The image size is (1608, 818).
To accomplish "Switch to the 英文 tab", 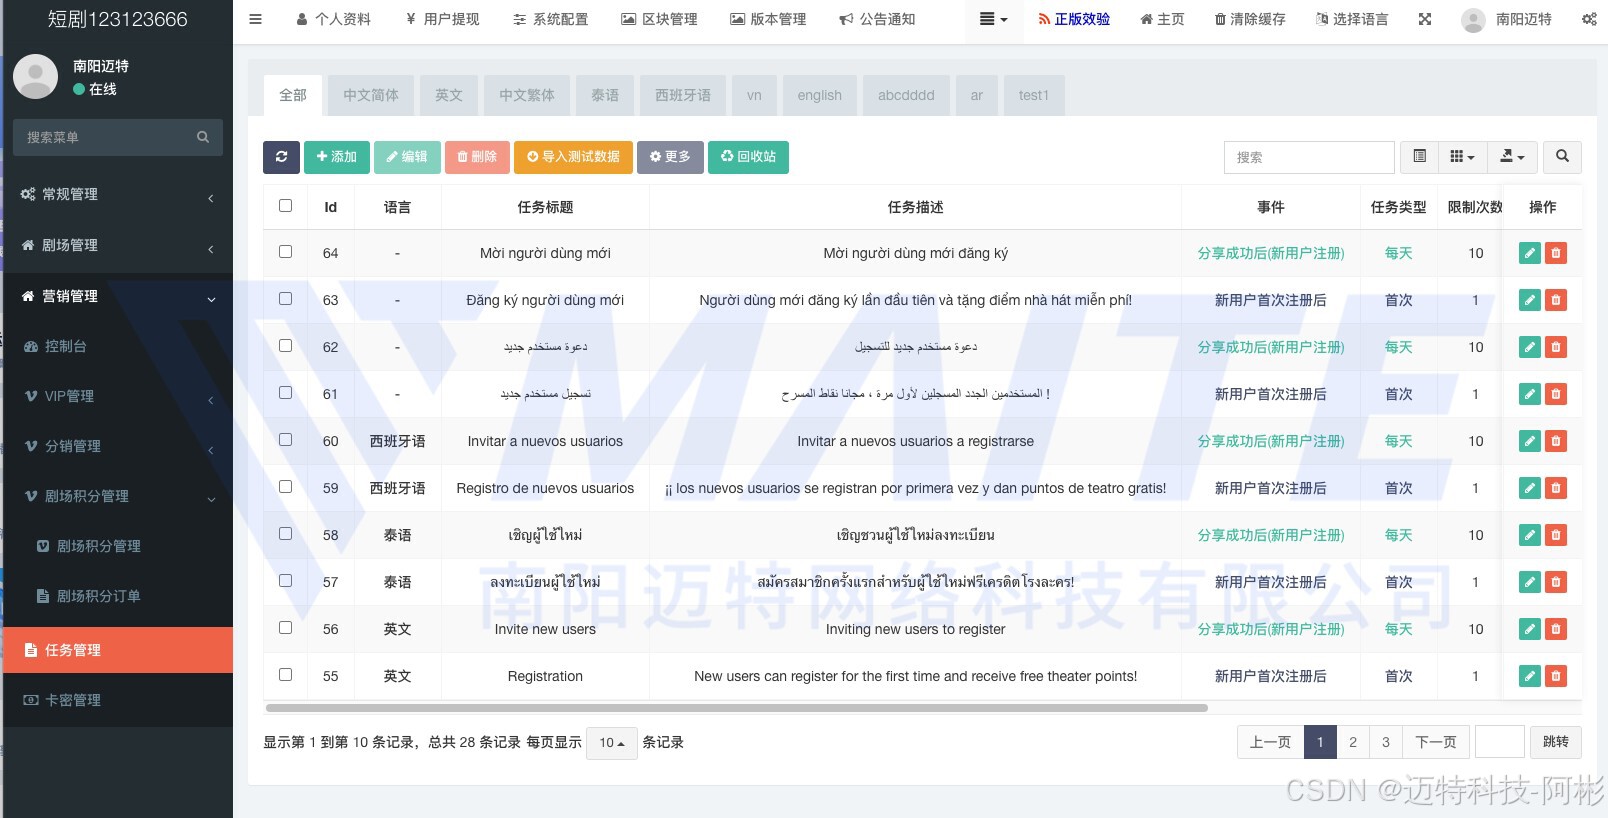I will [449, 95].
